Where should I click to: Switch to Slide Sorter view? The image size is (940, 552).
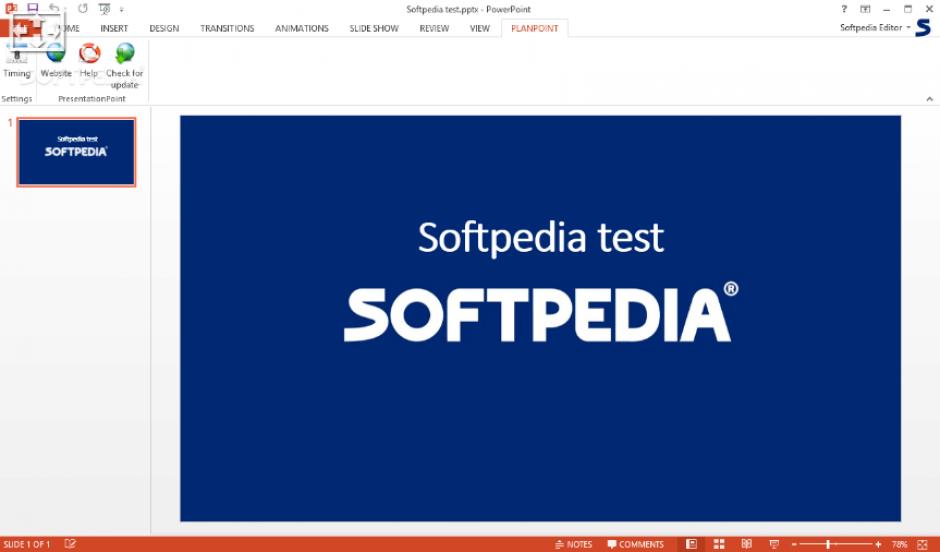(719, 544)
